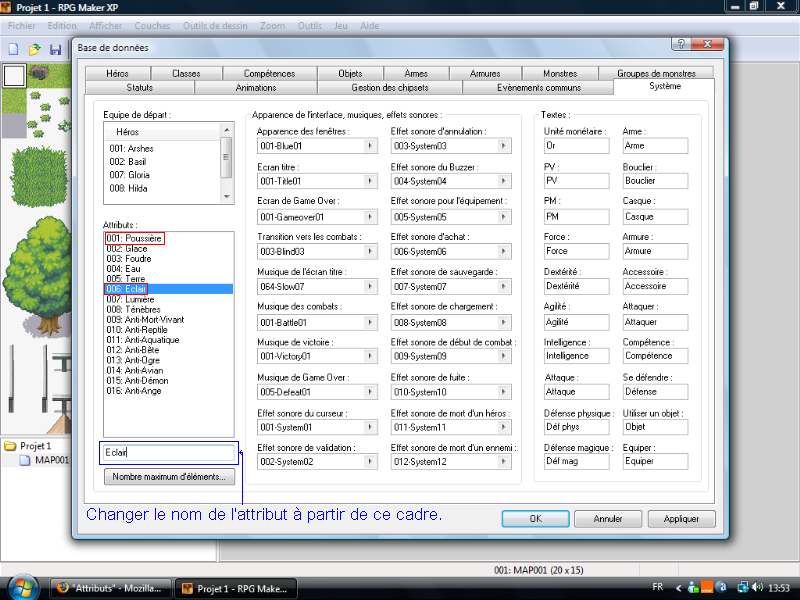The height and width of the screenshot is (600, 800).
Task: Click the Open project folder icon
Action: pos(34,48)
